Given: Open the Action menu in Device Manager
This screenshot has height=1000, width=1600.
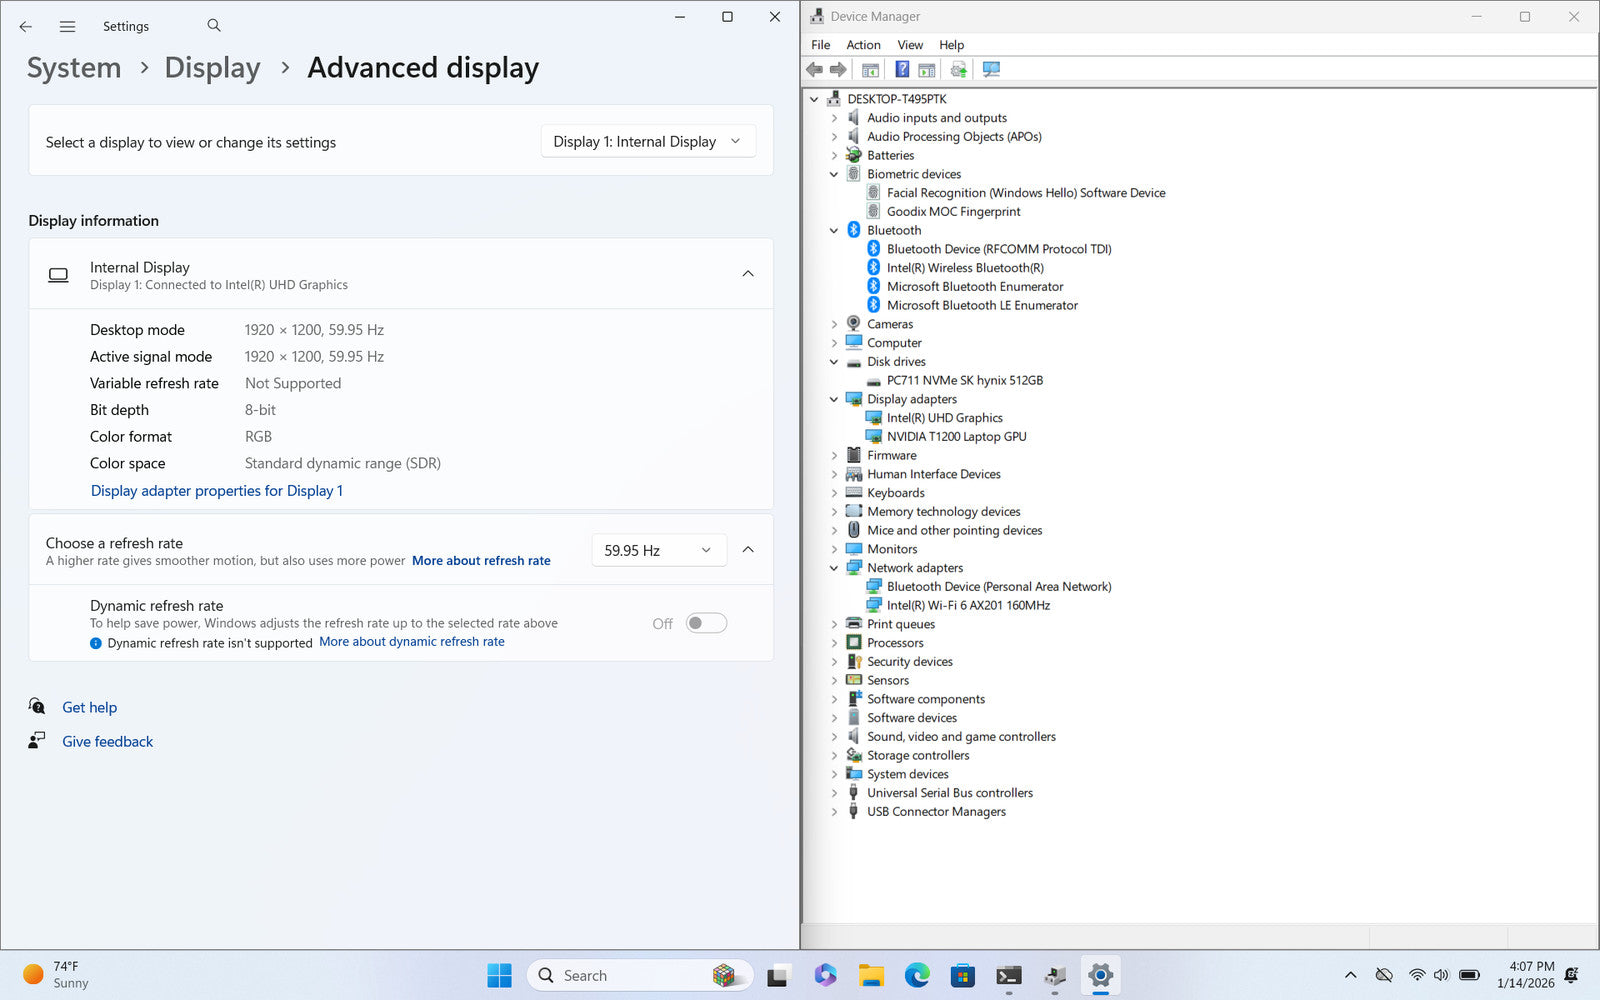Looking at the screenshot, I should 863,45.
